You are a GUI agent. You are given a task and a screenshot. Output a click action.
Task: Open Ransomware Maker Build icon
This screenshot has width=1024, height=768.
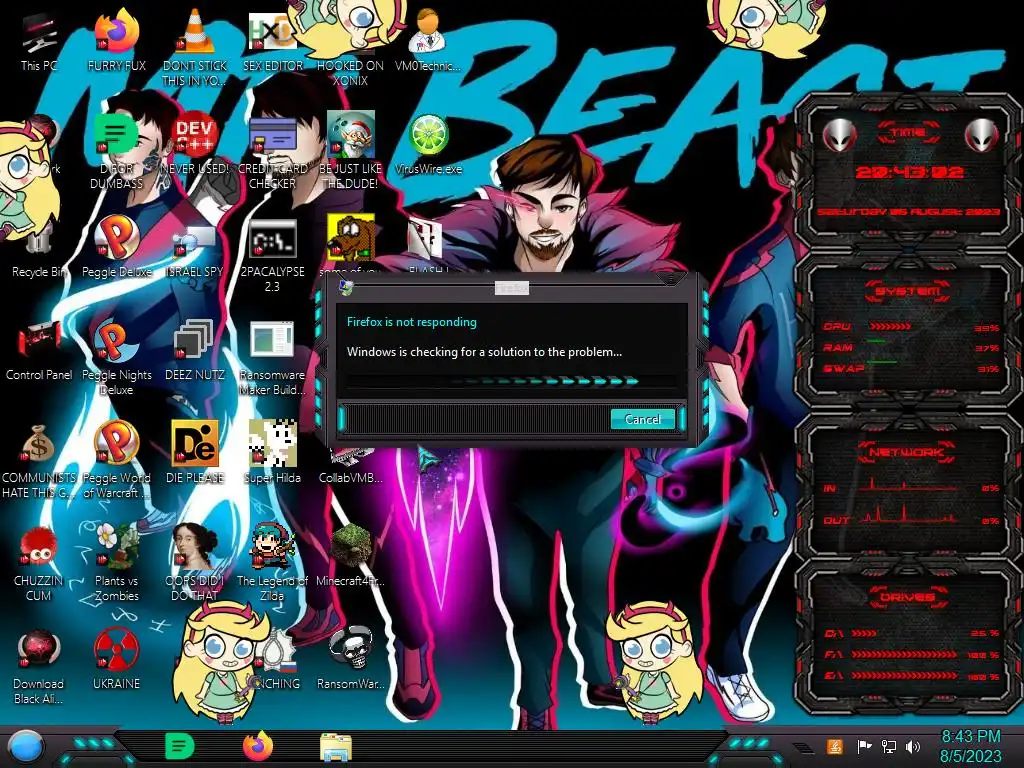pyautogui.click(x=272, y=357)
